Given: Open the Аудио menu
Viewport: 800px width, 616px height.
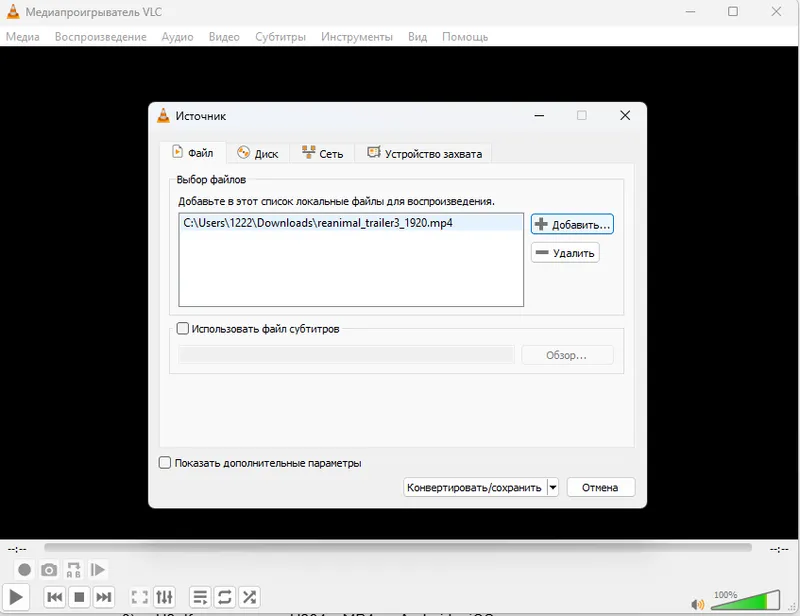Looking at the screenshot, I should (x=178, y=37).
